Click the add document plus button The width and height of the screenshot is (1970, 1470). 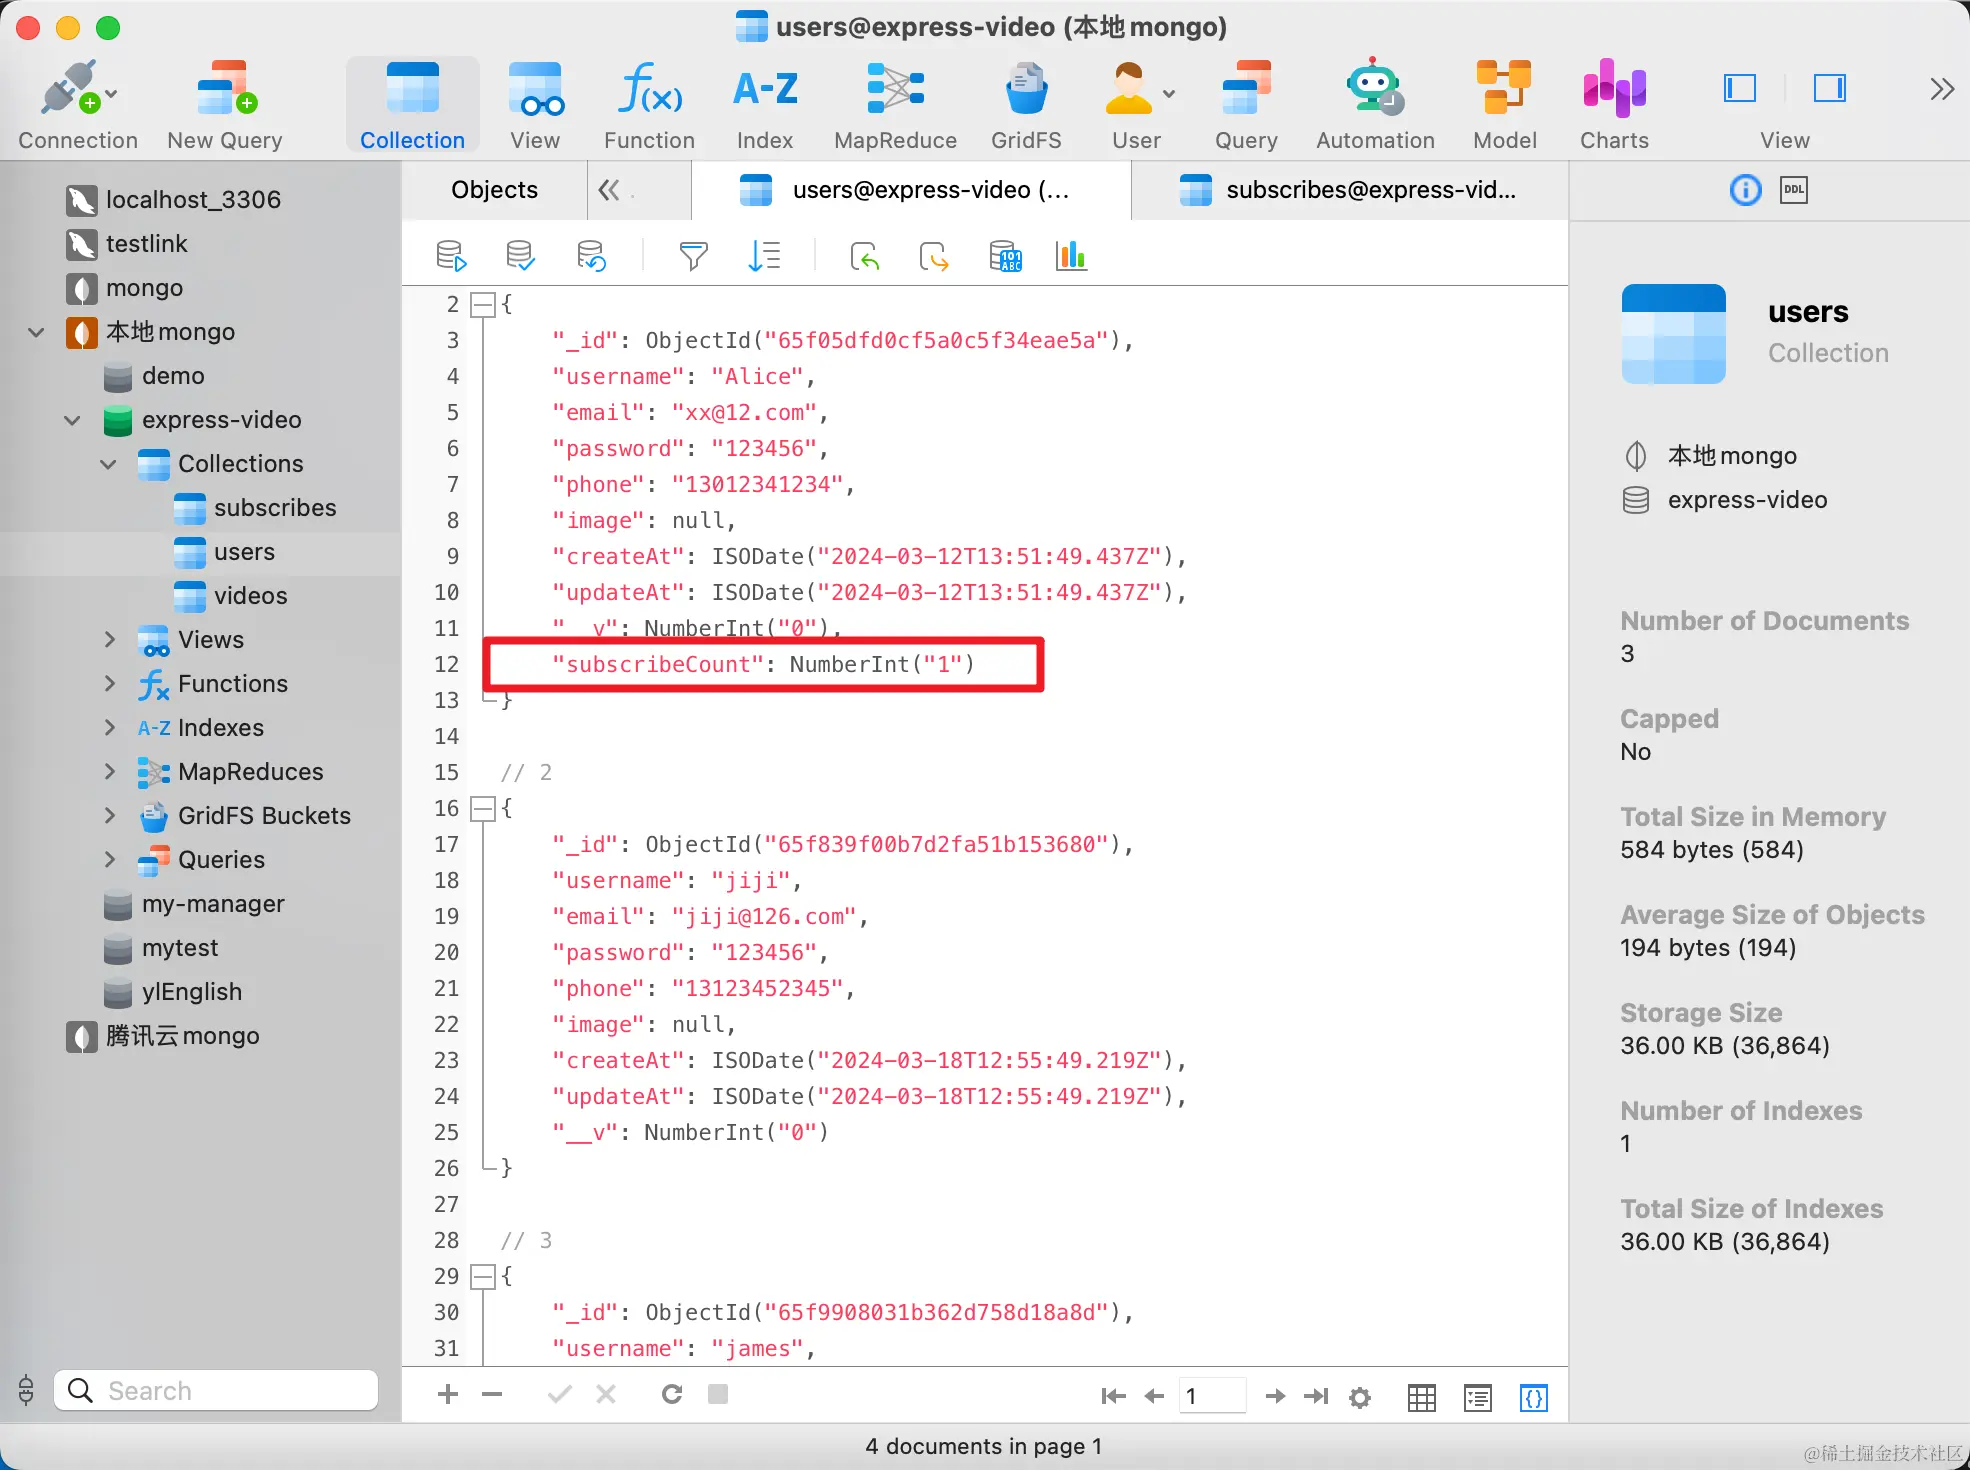coord(448,1394)
